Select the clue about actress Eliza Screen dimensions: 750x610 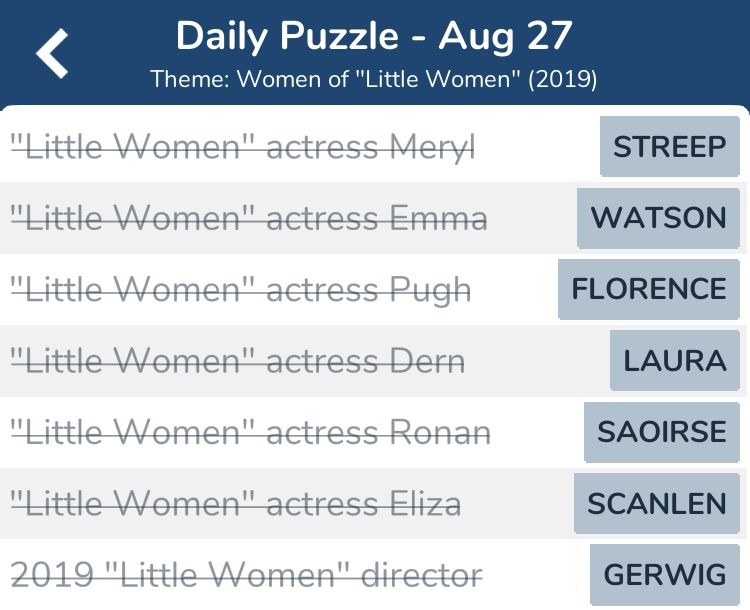pyautogui.click(x=236, y=503)
